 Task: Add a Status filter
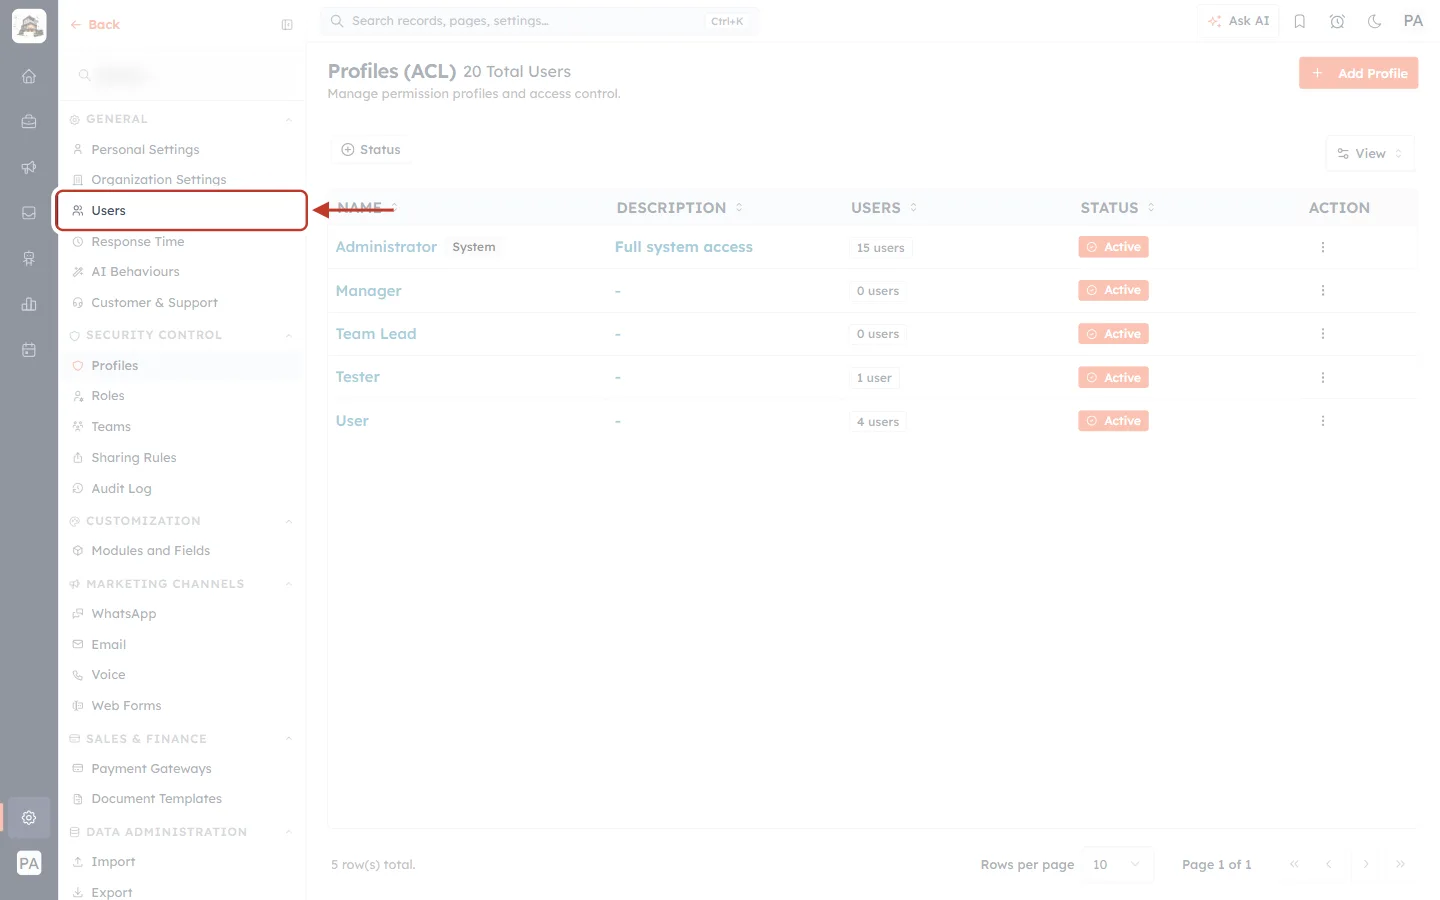(371, 150)
